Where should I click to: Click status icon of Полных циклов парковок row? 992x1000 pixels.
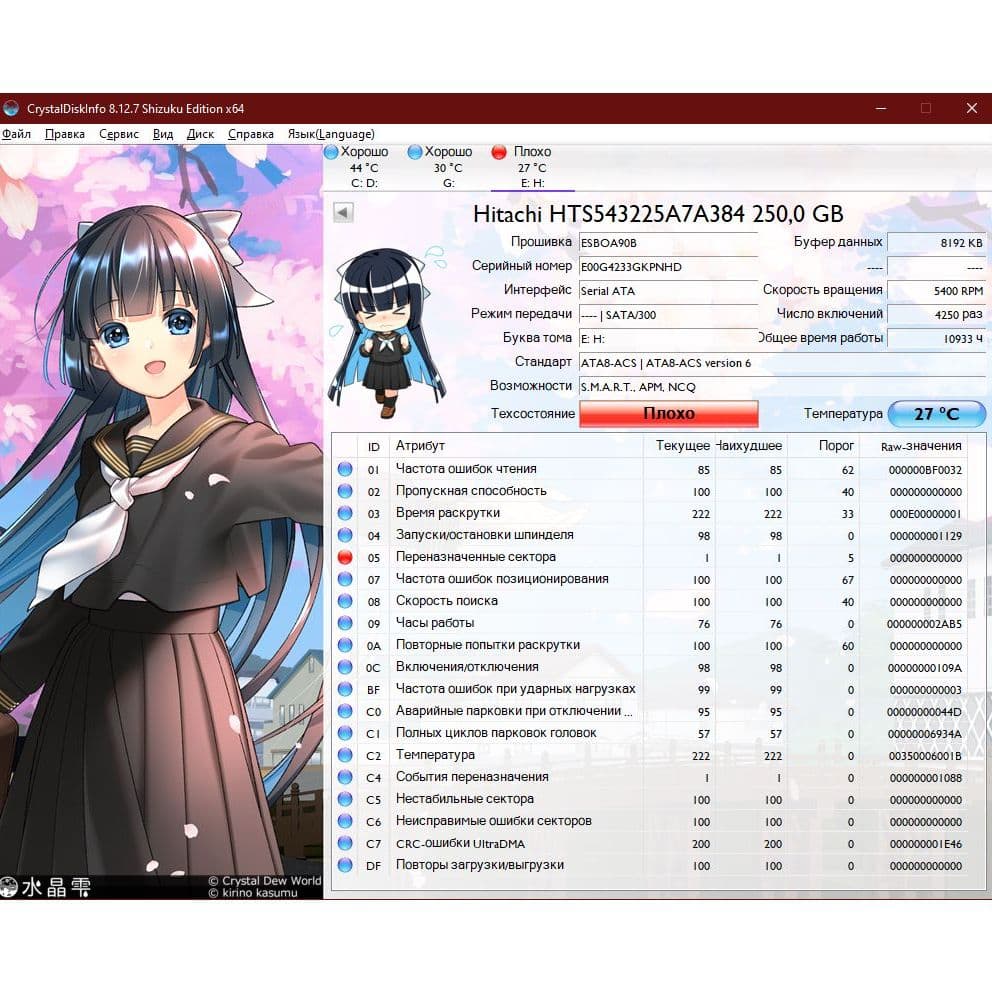coord(345,733)
